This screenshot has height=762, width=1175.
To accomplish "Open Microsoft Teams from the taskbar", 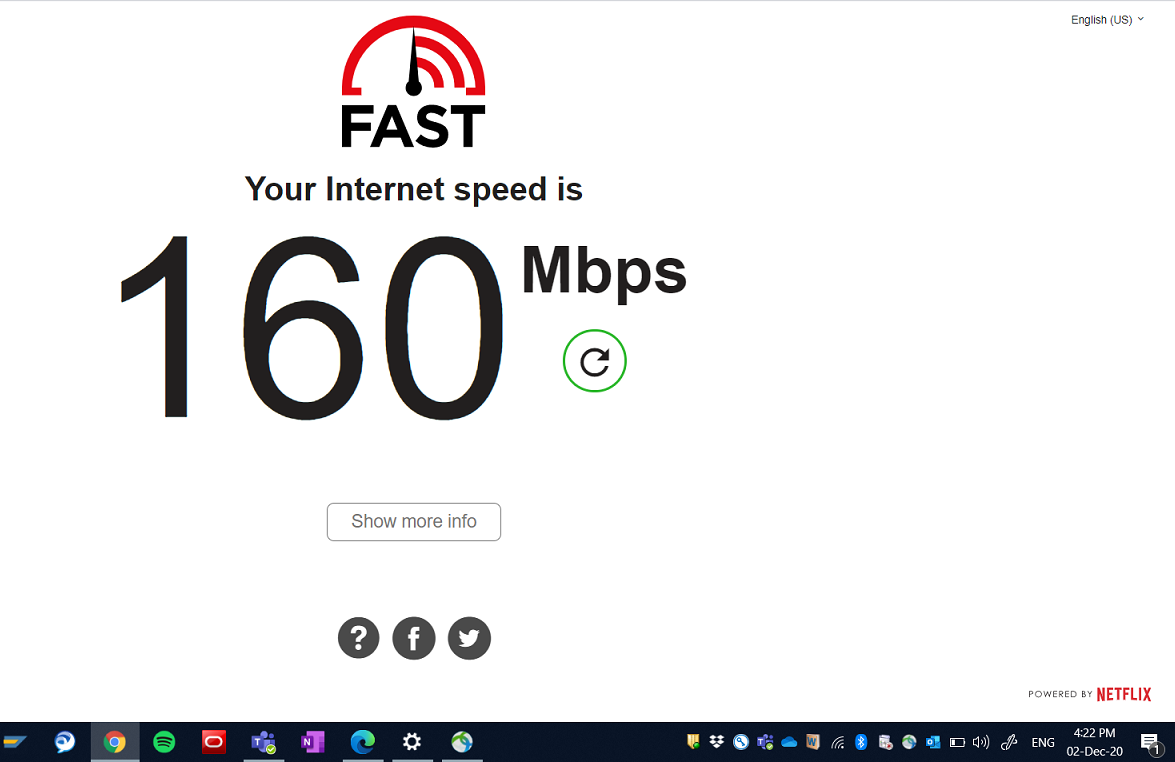I will 263,742.
